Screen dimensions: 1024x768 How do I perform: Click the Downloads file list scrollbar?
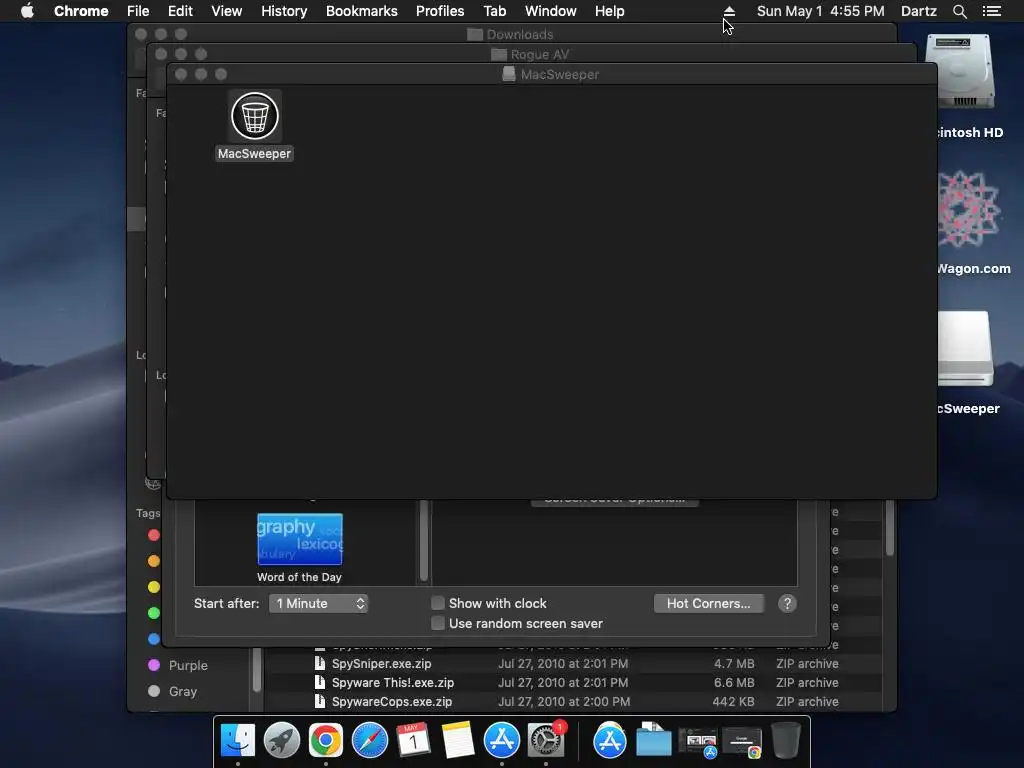(889, 528)
